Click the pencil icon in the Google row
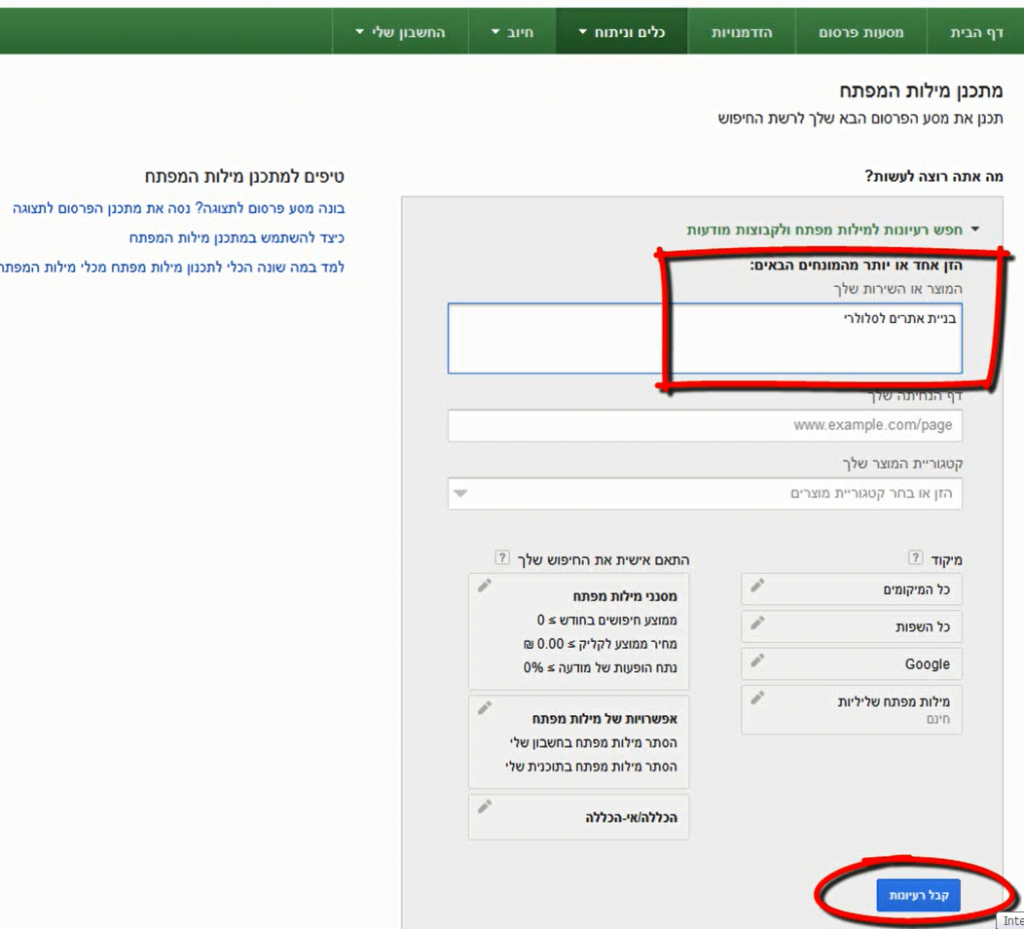Viewport: 1024px width, 929px height. click(x=758, y=660)
